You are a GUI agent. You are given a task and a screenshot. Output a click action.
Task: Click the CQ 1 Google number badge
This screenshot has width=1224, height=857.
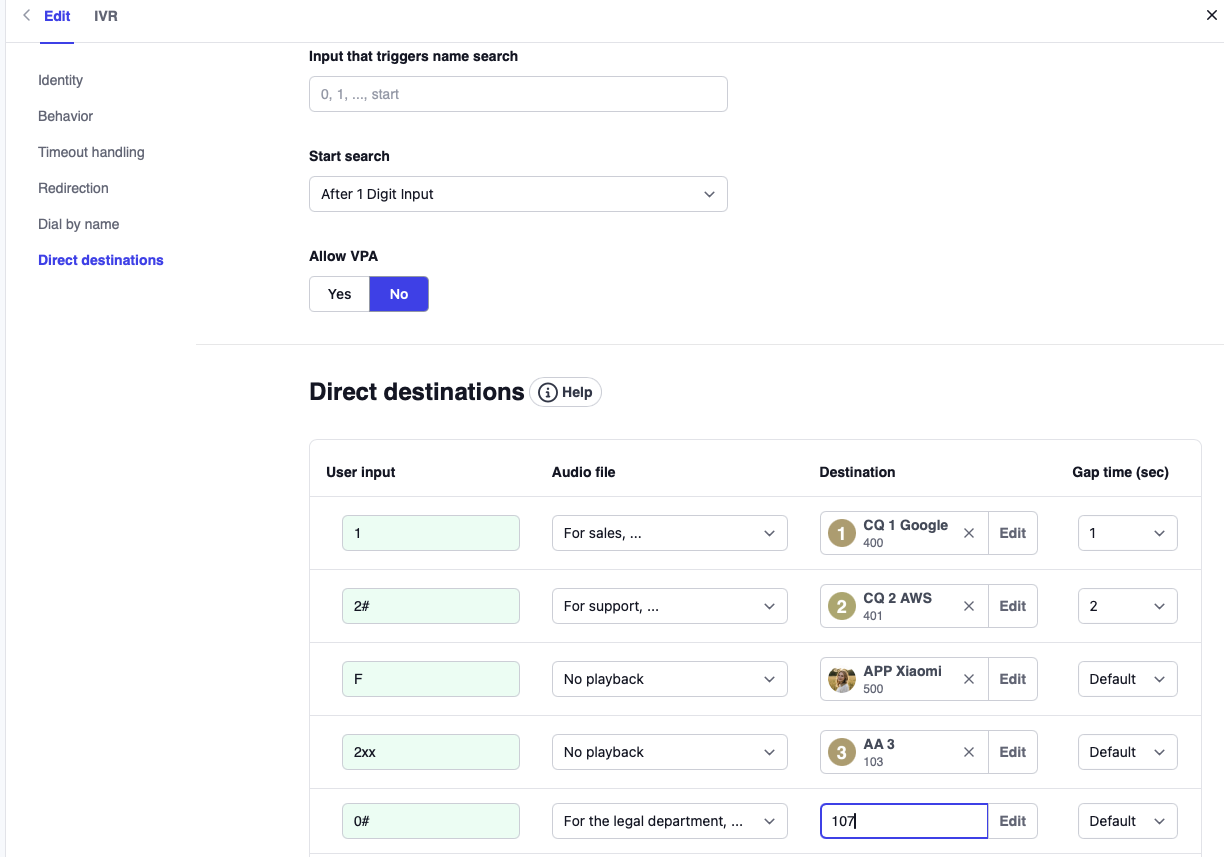pyautogui.click(x=842, y=533)
